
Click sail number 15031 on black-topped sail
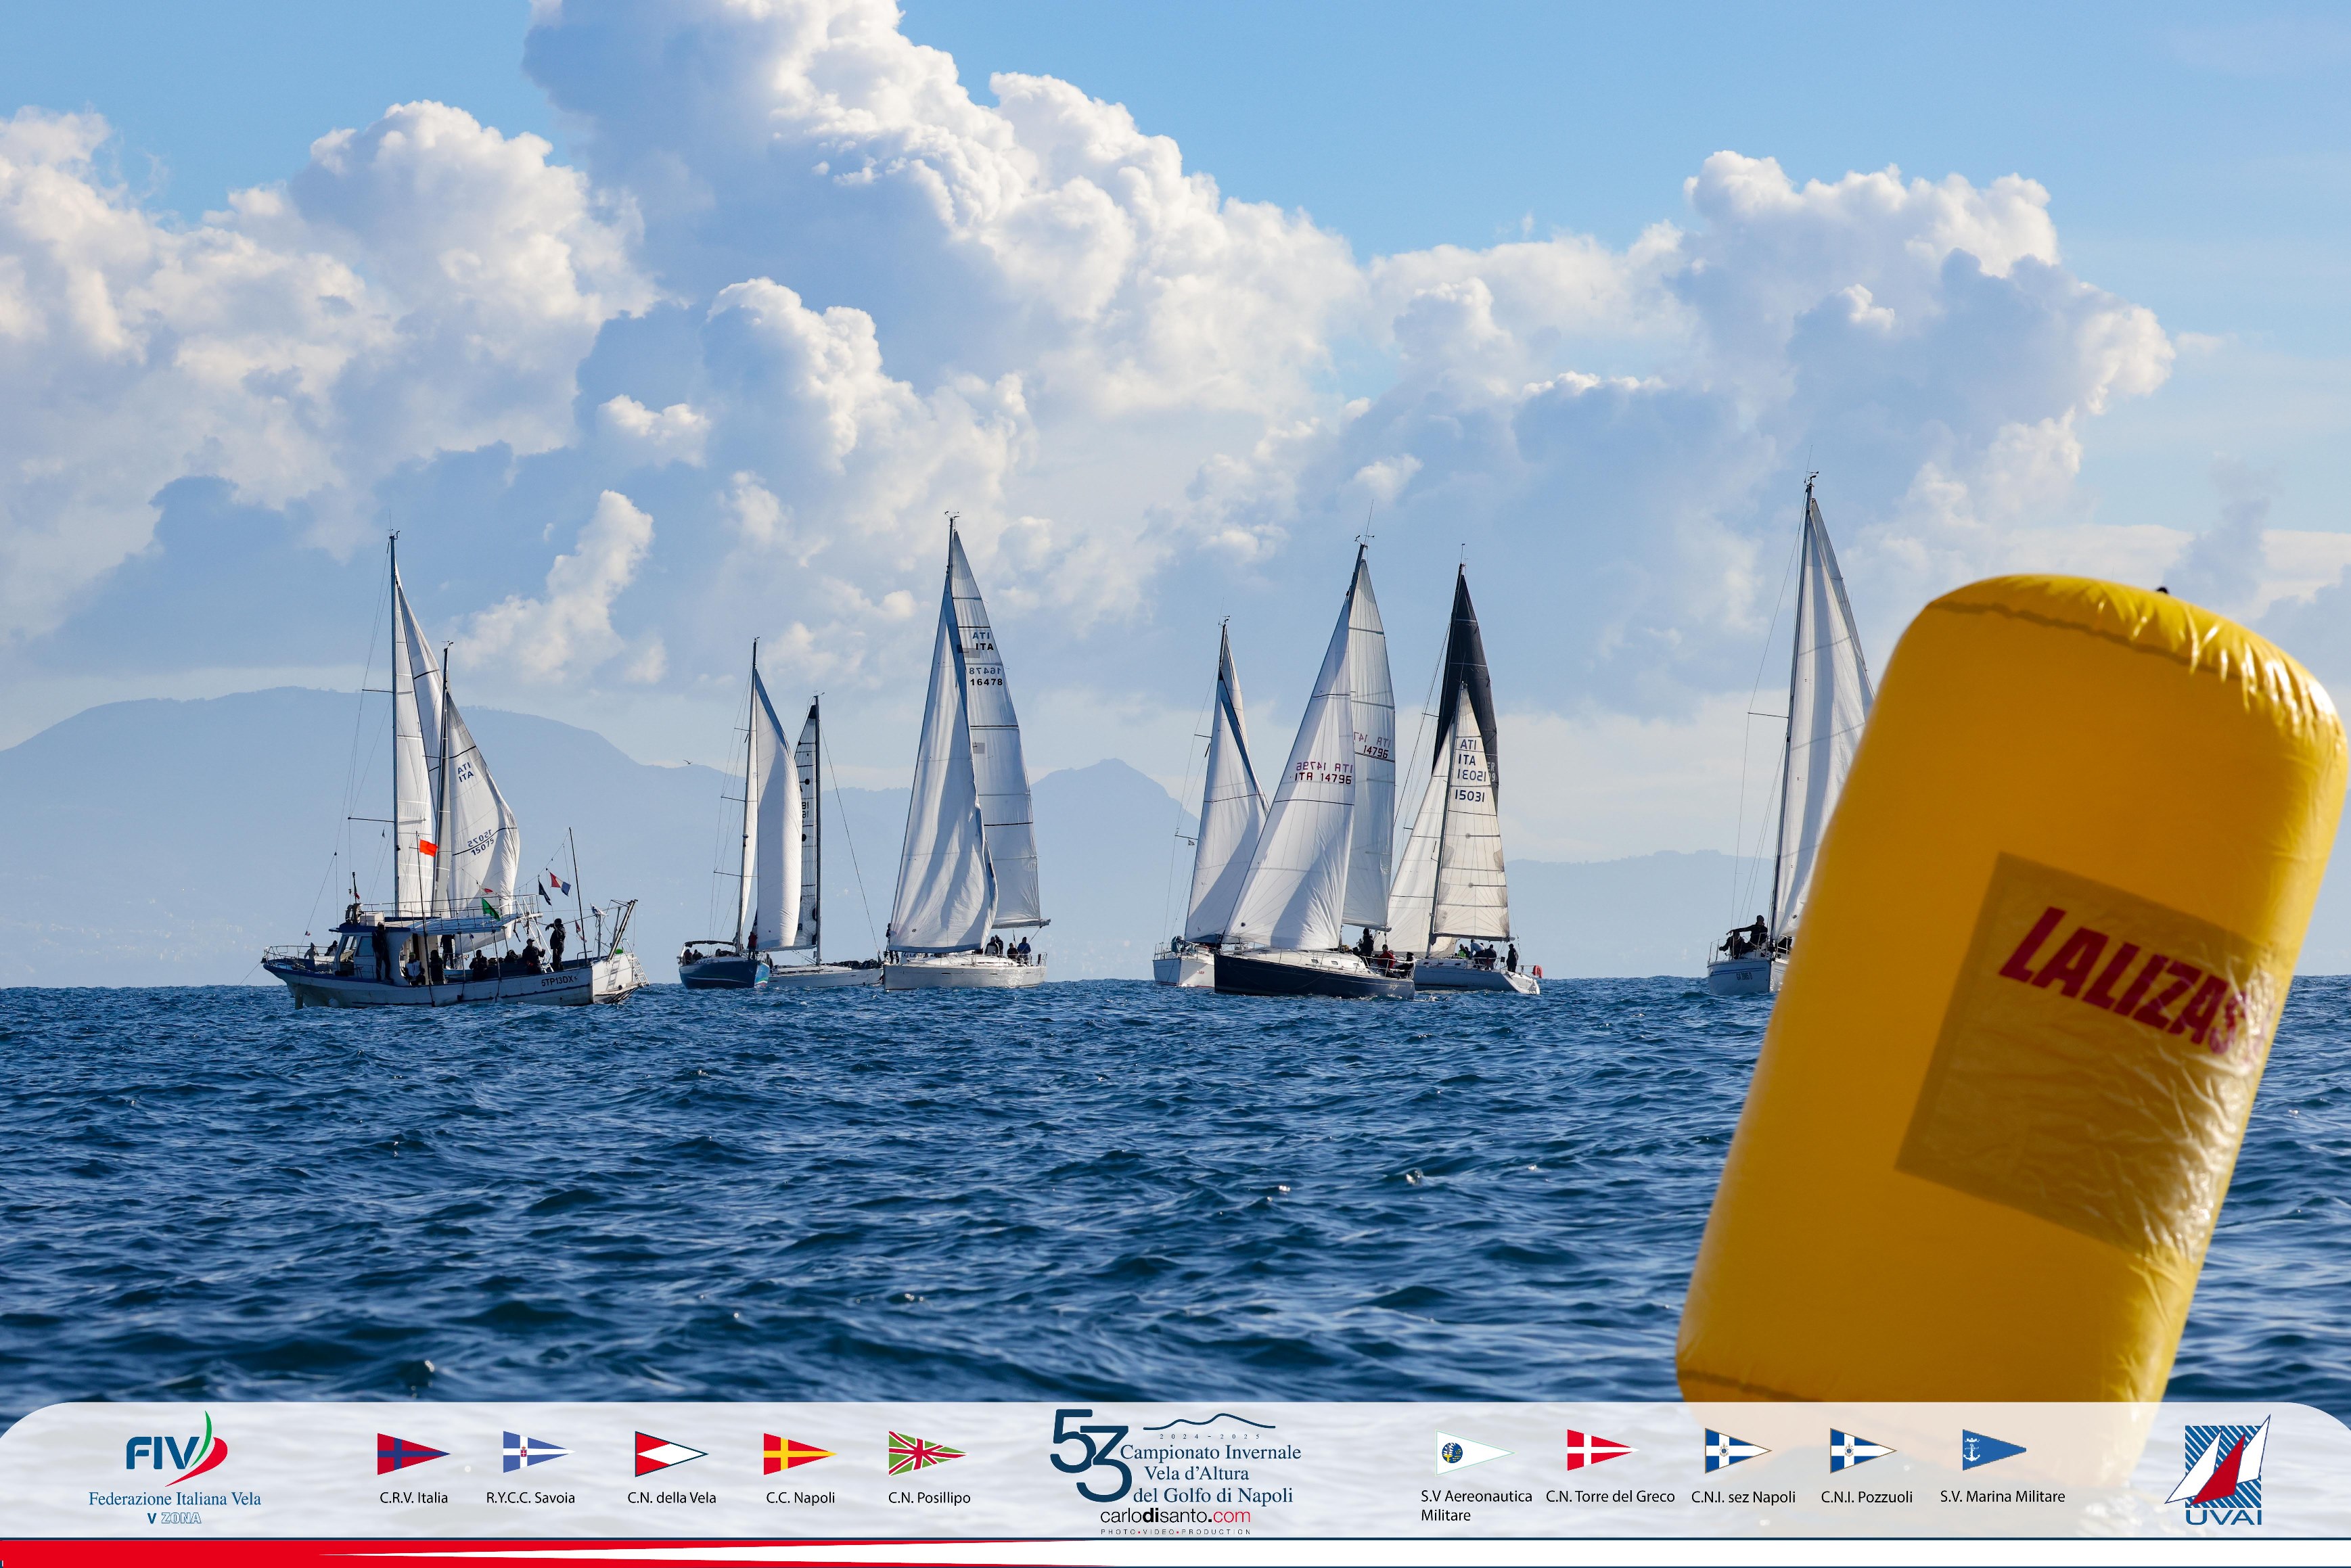click(1469, 796)
